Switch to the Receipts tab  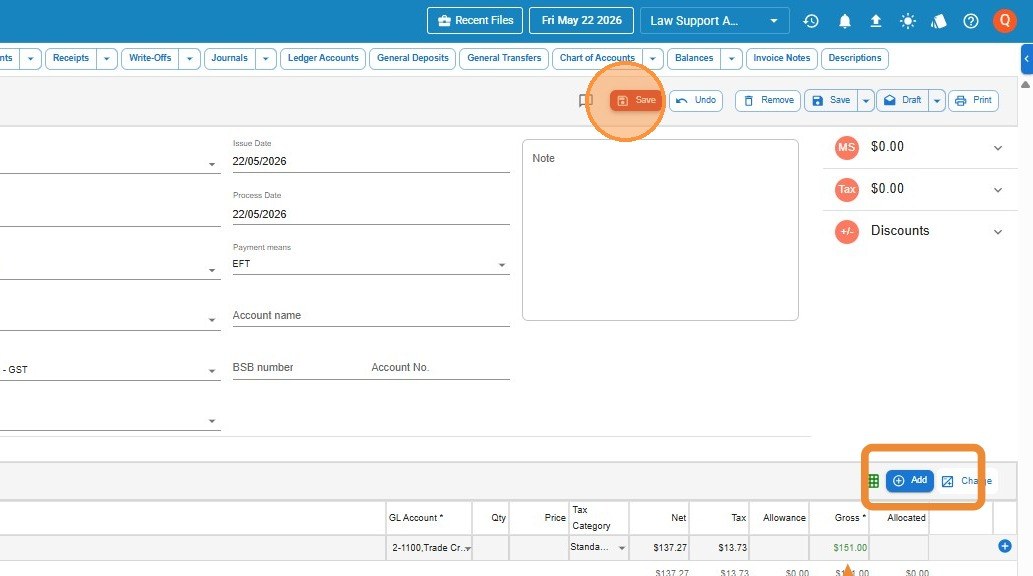click(70, 58)
